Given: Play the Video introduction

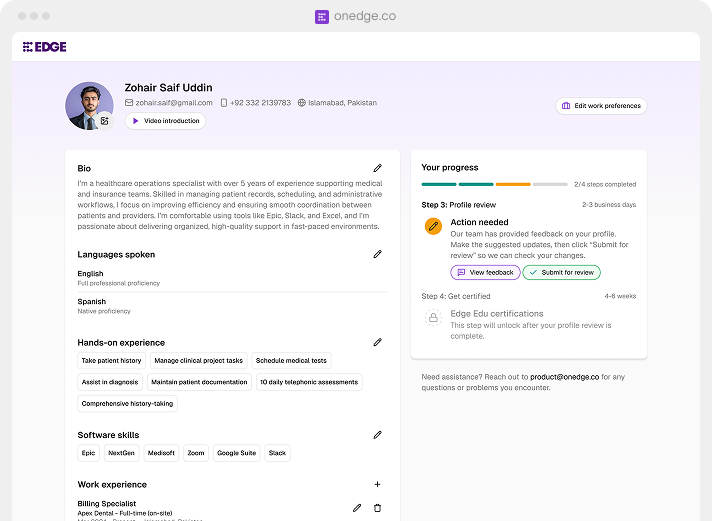Looking at the screenshot, I should 165,121.
